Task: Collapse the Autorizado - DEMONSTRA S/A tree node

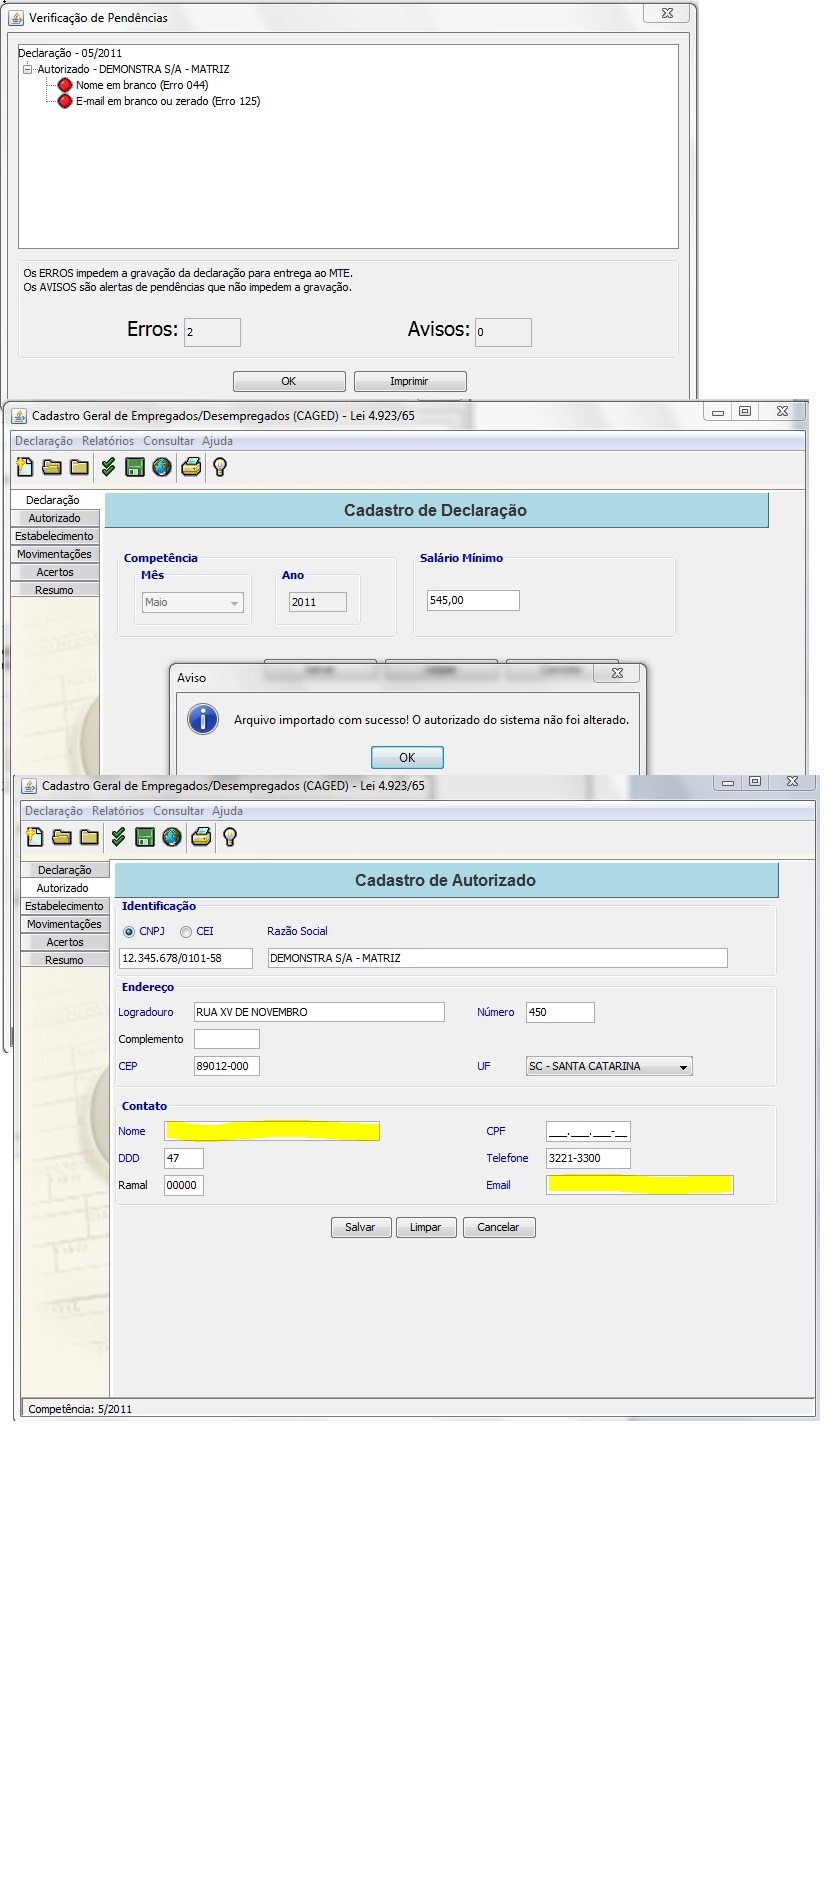Action: [28, 69]
